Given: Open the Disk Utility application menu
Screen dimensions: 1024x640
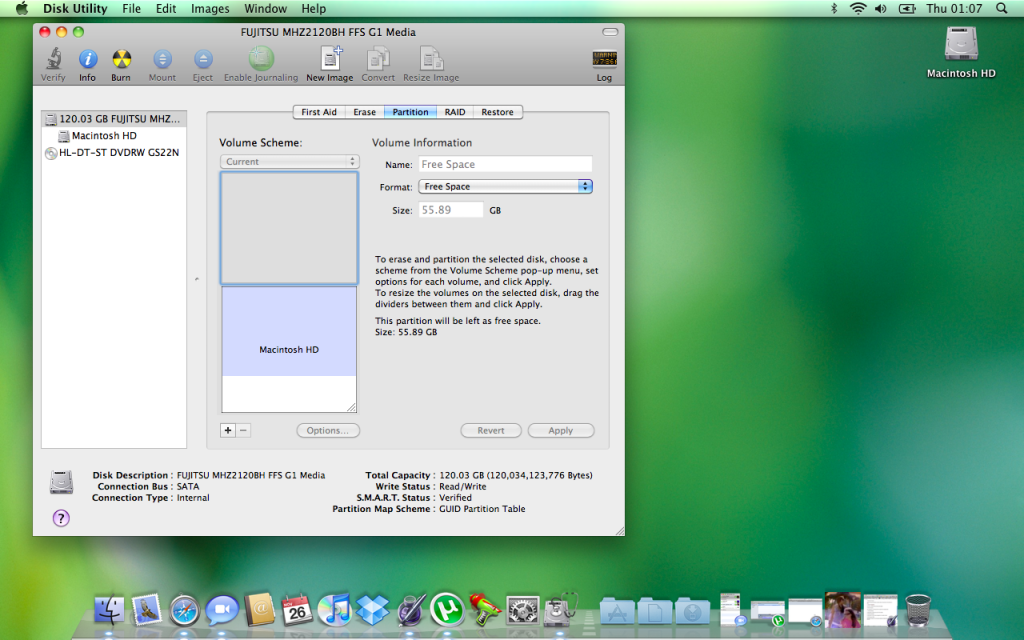Looking at the screenshot, I should pos(75,8).
